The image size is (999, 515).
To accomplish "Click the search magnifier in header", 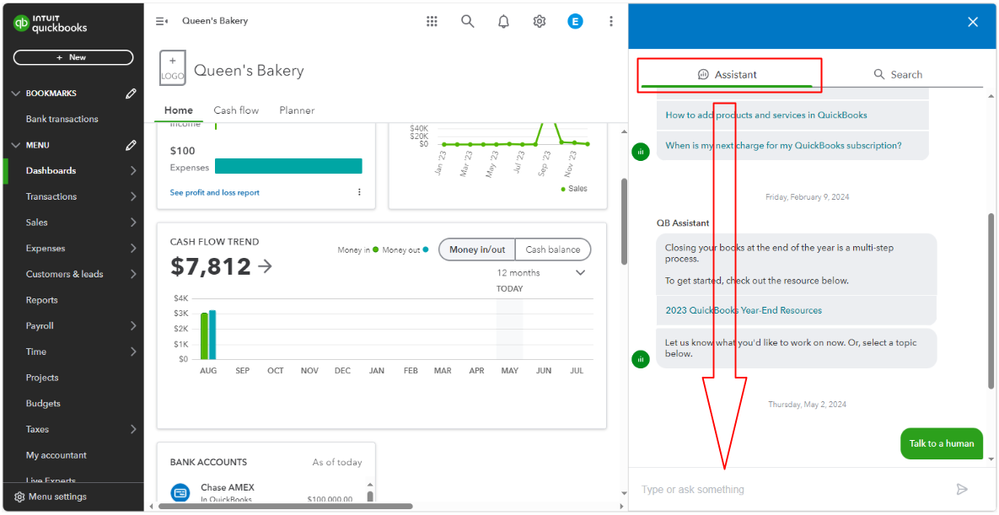I will point(467,21).
